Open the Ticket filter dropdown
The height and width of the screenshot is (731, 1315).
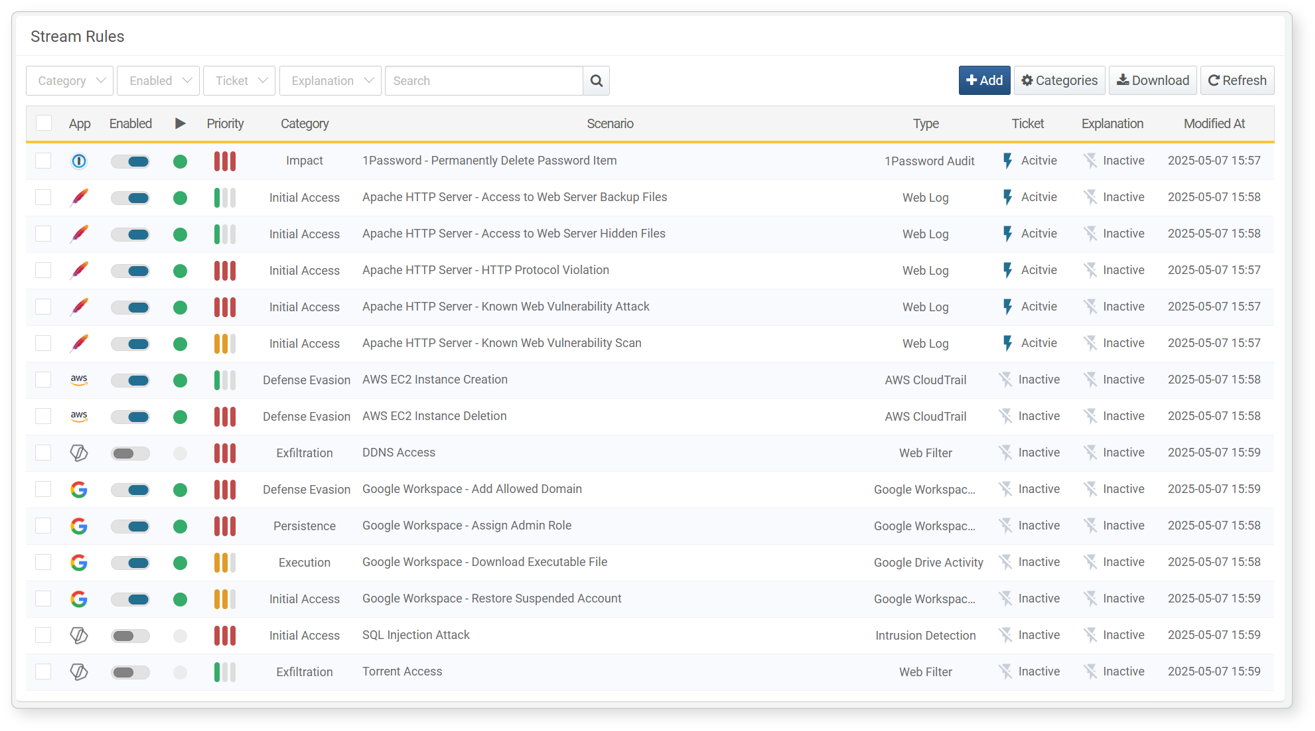click(x=239, y=81)
